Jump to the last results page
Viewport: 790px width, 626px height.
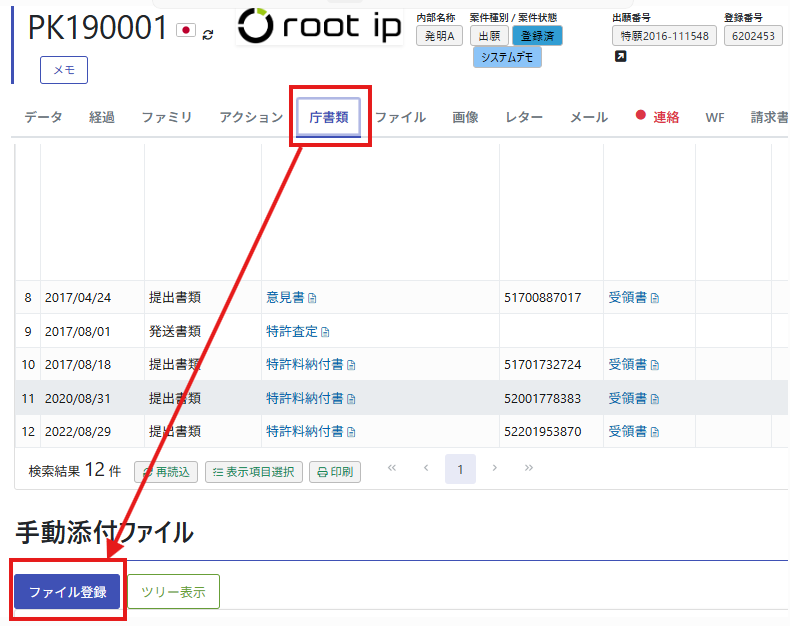(x=529, y=468)
